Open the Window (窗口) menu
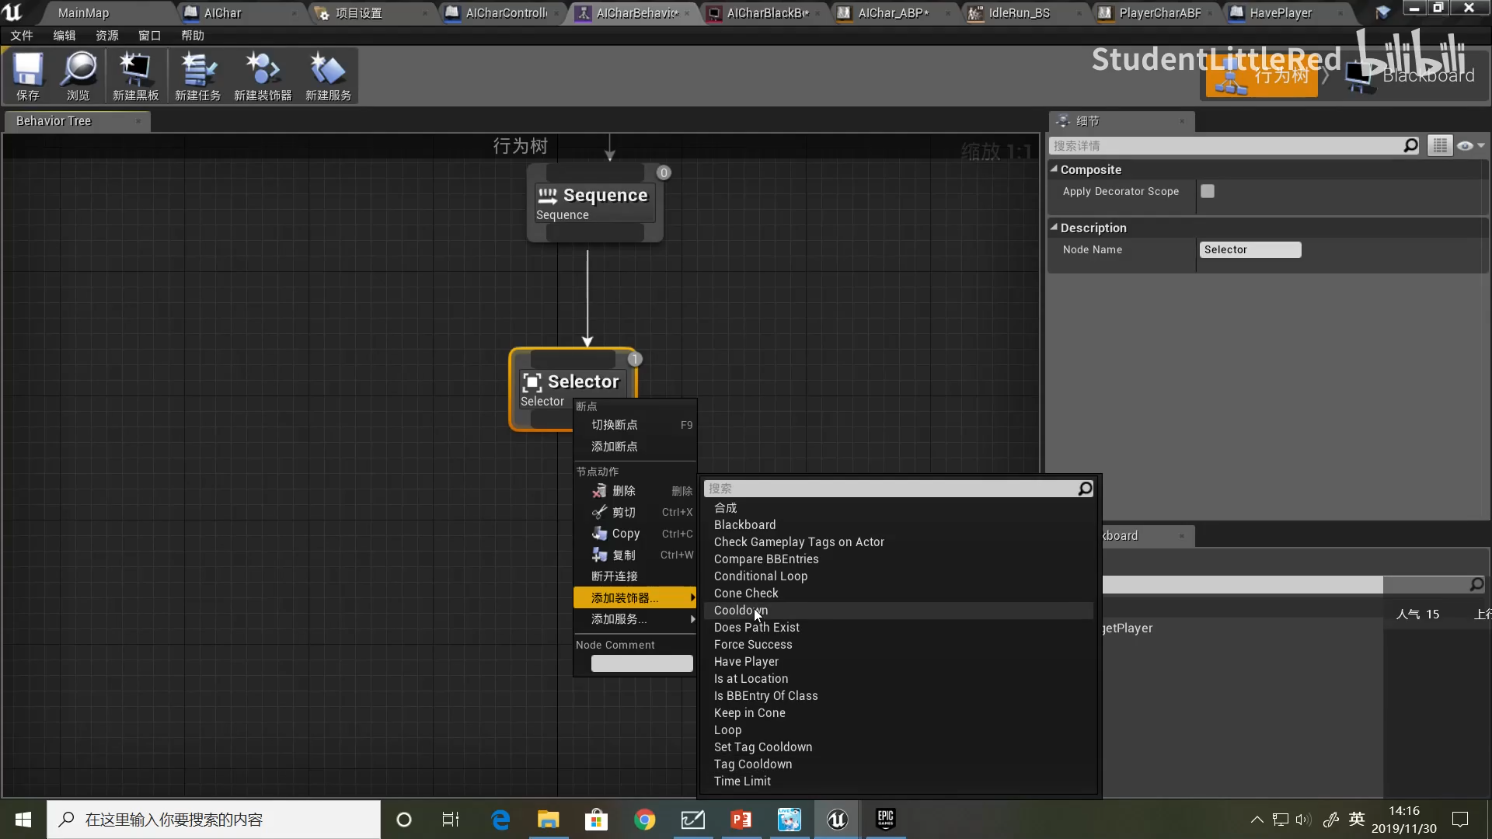The width and height of the screenshot is (1492, 839). click(x=149, y=36)
